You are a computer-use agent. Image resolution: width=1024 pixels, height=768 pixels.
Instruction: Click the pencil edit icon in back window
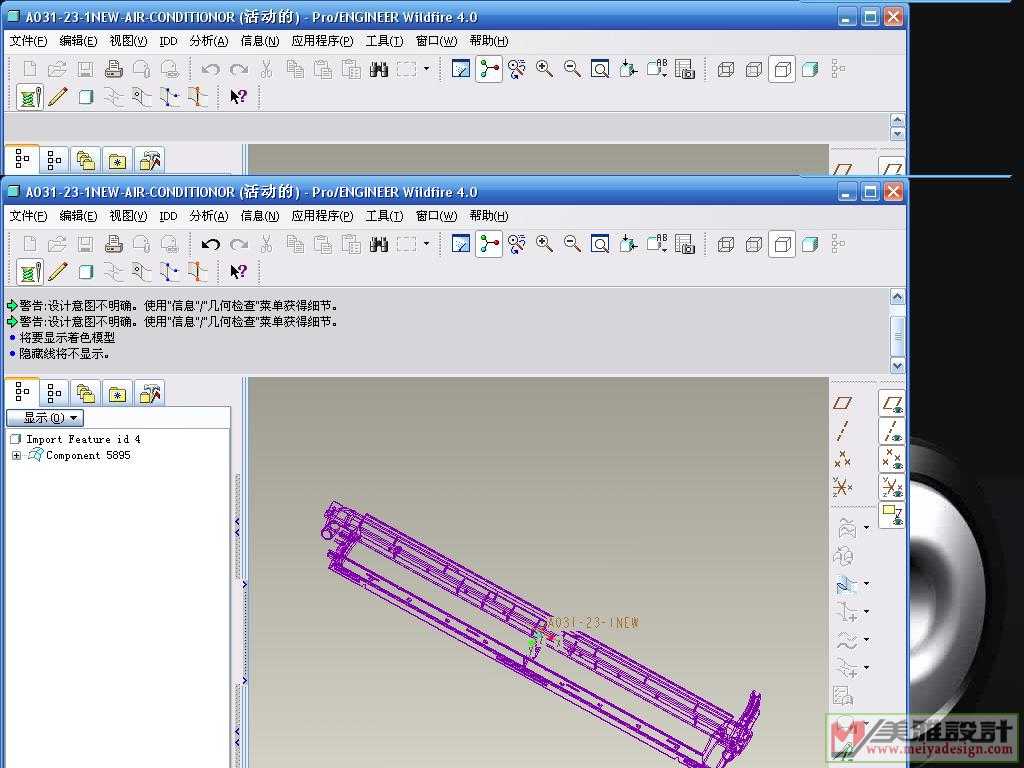point(58,97)
